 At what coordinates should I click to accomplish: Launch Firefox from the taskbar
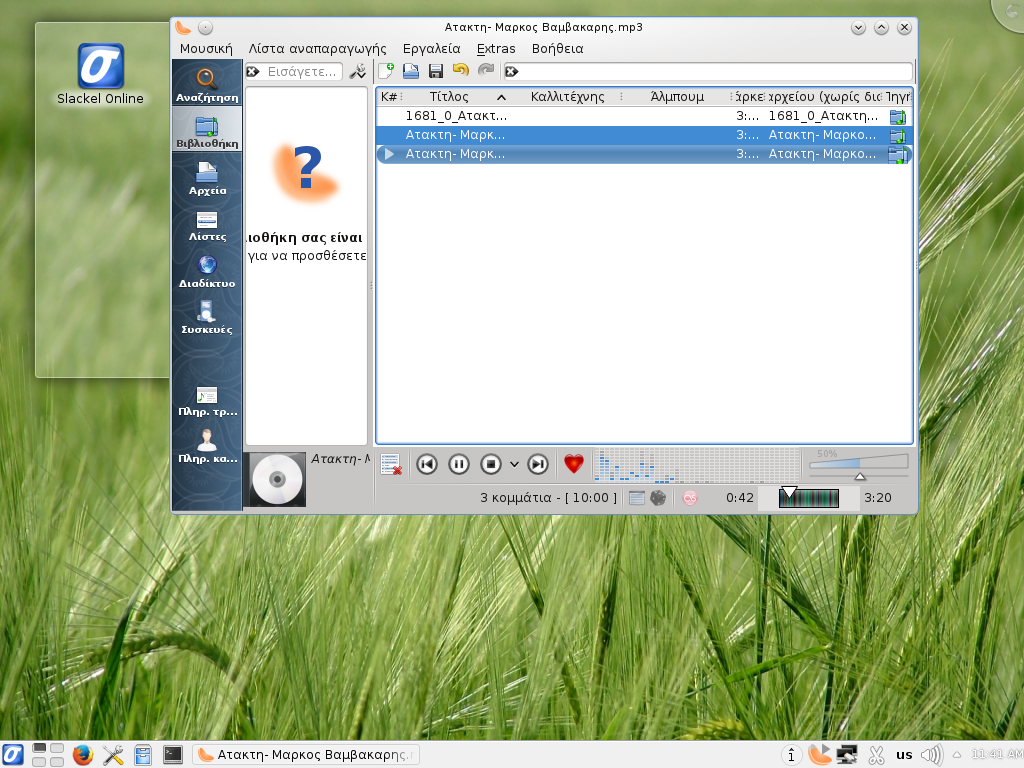[x=82, y=755]
